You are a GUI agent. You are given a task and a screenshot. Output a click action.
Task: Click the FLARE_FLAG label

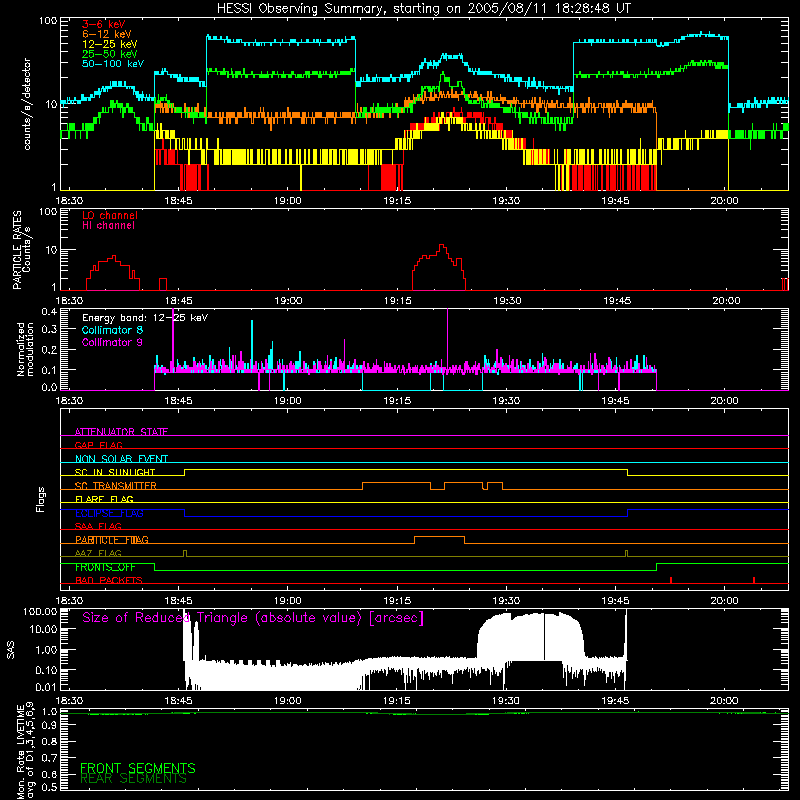pyautogui.click(x=104, y=499)
